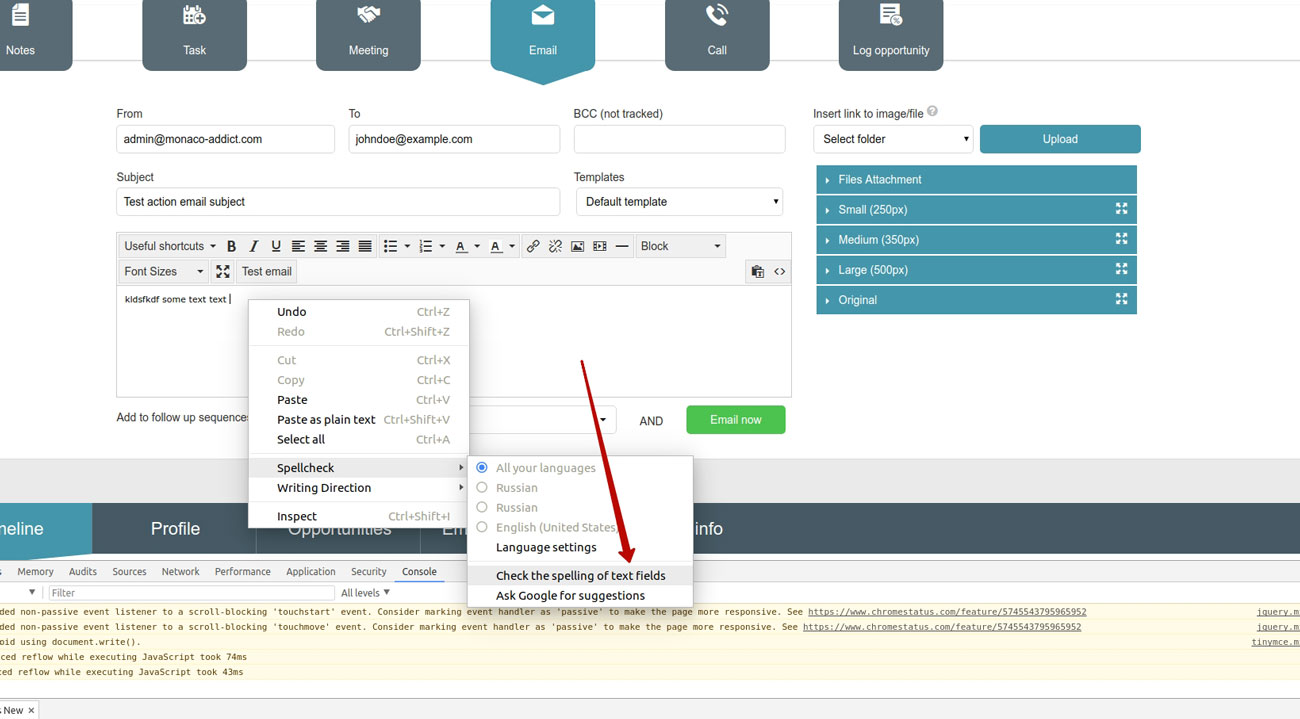Open the Select folder dropdown
The width and height of the screenshot is (1300, 719).
pyautogui.click(x=893, y=139)
